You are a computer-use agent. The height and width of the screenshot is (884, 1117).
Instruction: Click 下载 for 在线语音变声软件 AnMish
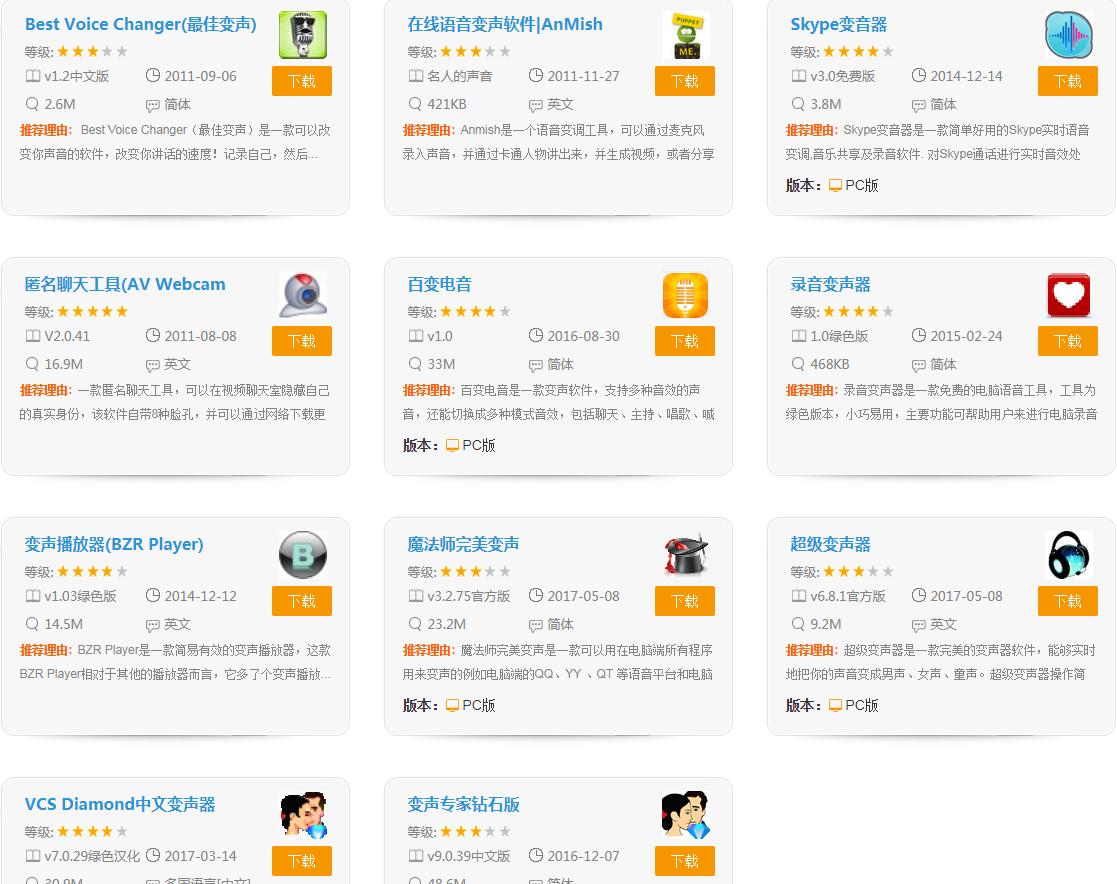(x=685, y=81)
